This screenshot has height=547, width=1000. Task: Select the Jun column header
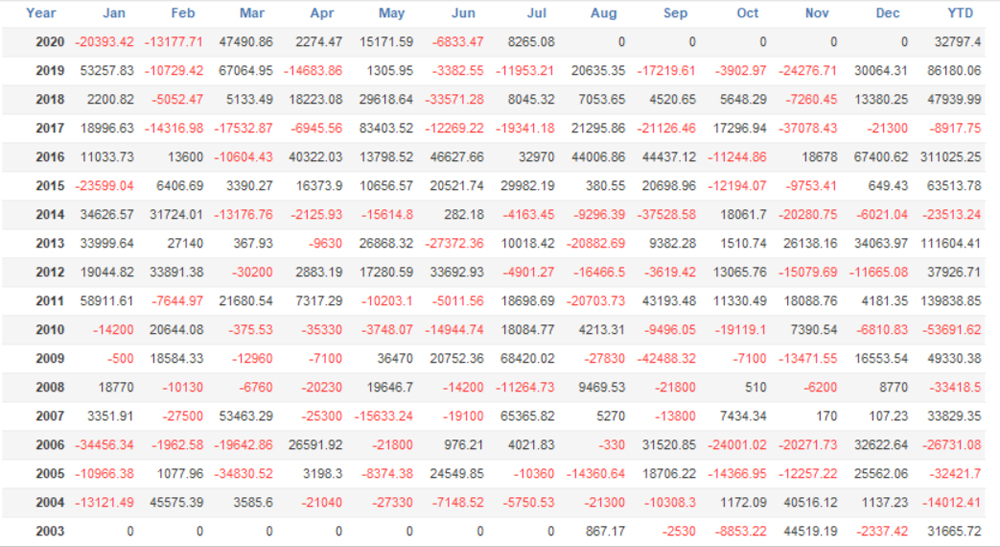coord(463,13)
